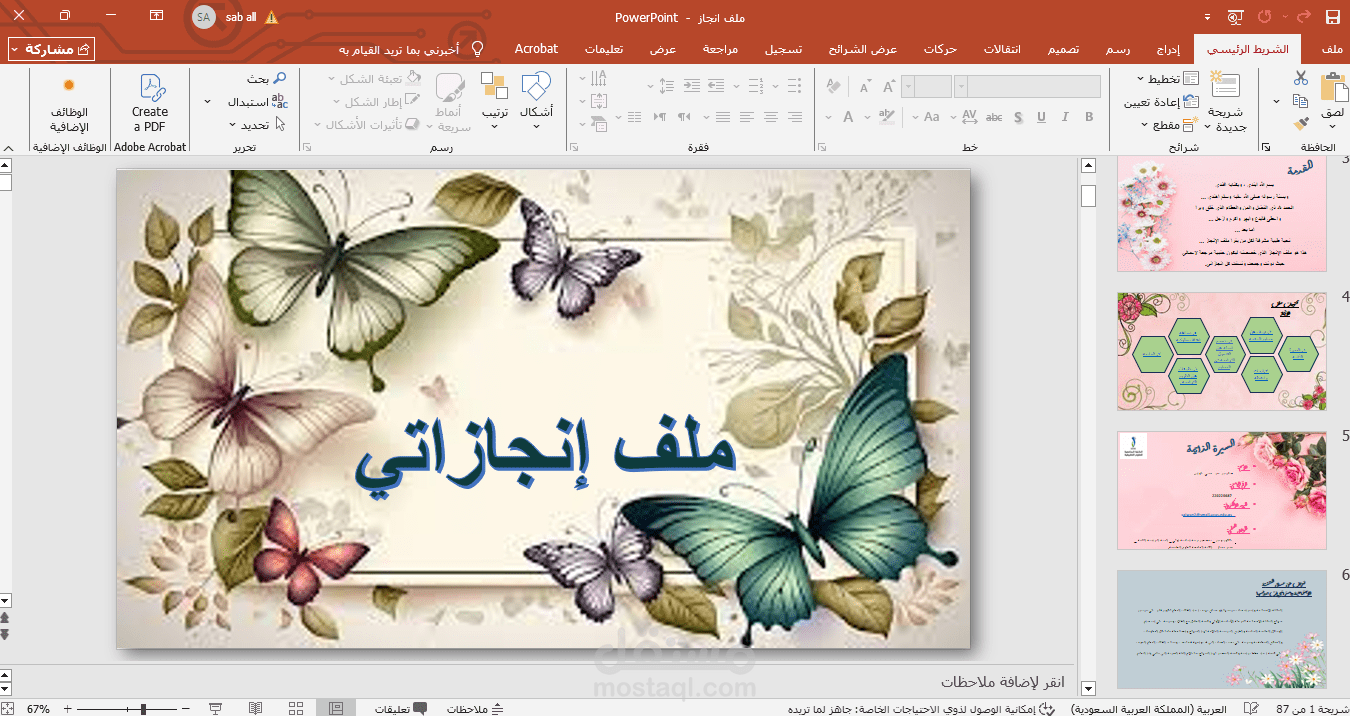Open the Design (تصميم) ribbon tab
The height and width of the screenshot is (716, 1350).
click(1063, 48)
